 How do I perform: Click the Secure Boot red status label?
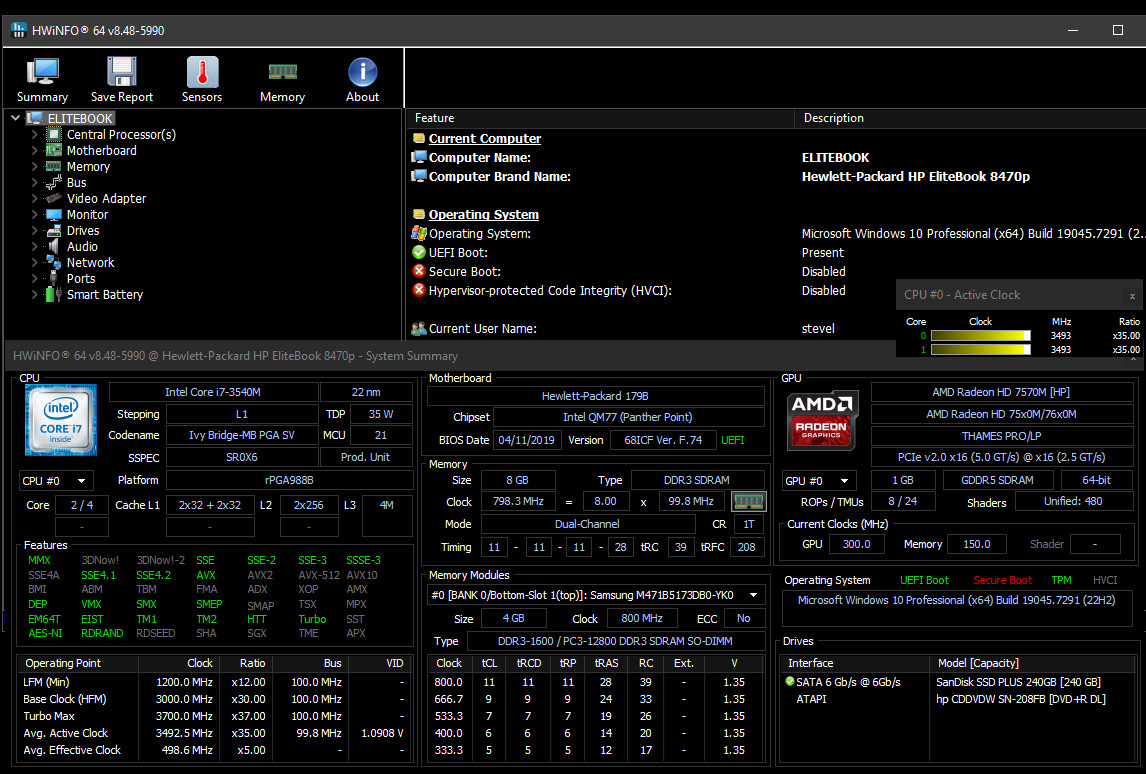coord(1002,580)
